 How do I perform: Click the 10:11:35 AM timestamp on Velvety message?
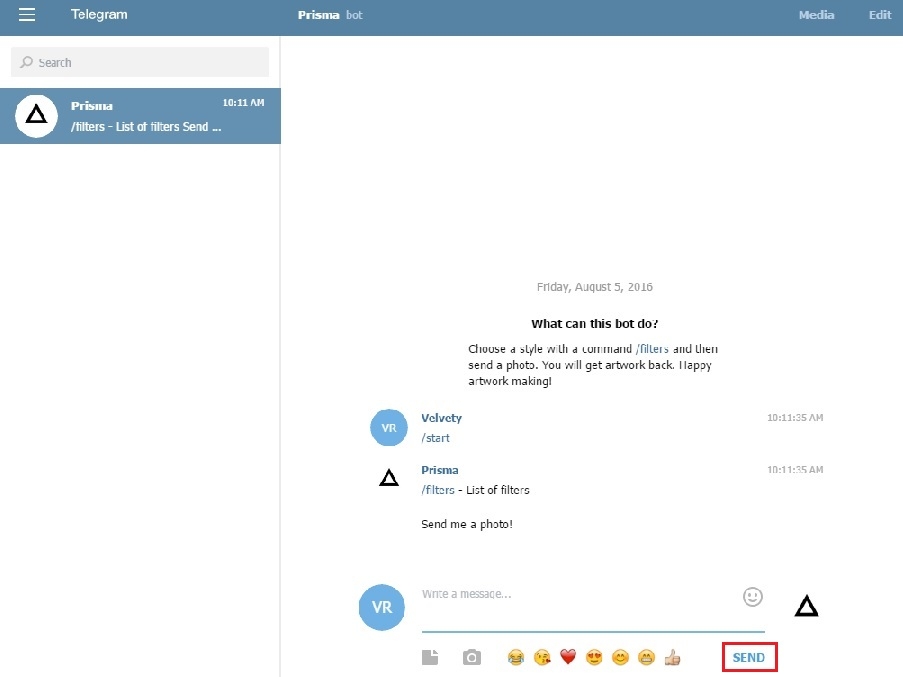795,417
